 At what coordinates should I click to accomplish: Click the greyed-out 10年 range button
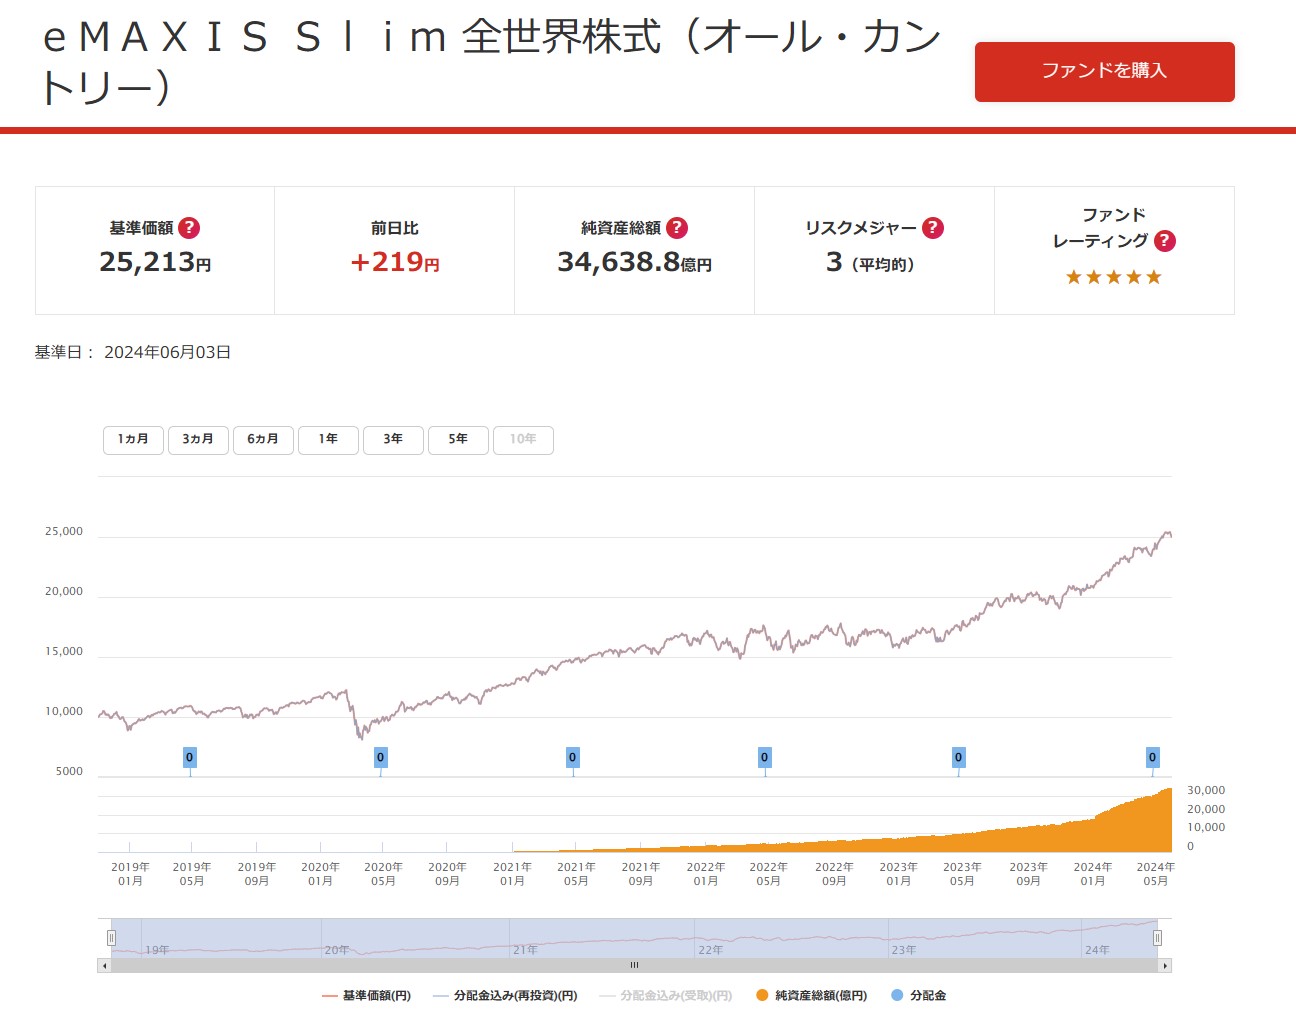523,440
